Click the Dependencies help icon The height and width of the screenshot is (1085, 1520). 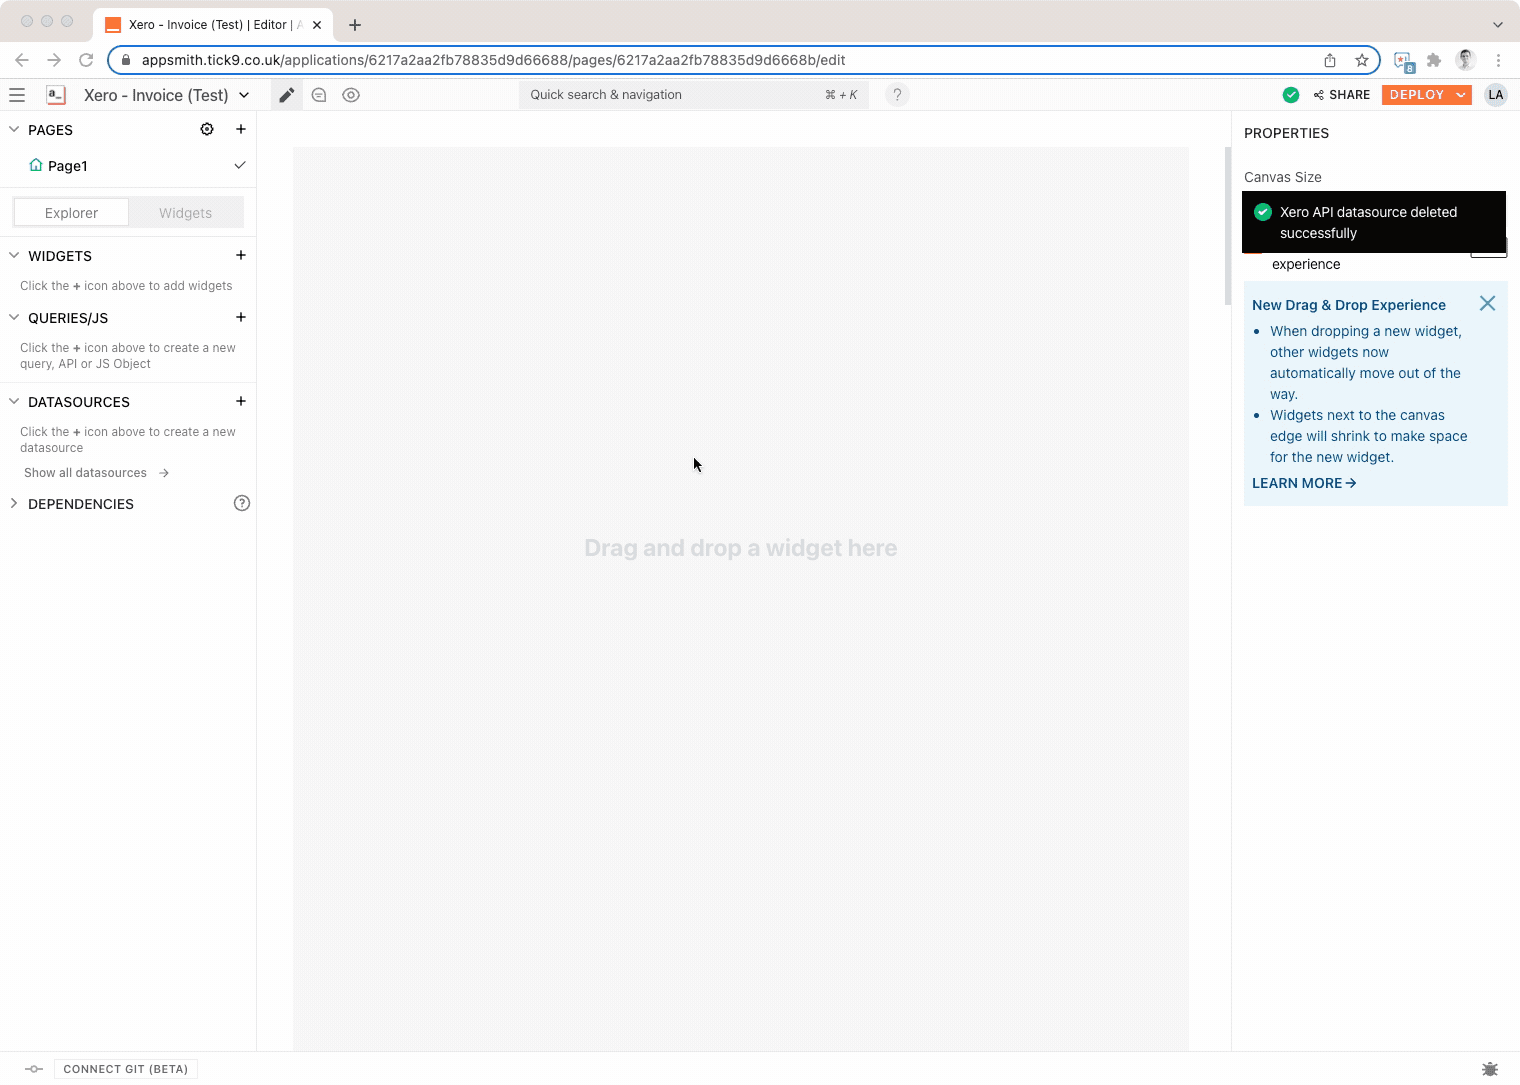point(241,503)
